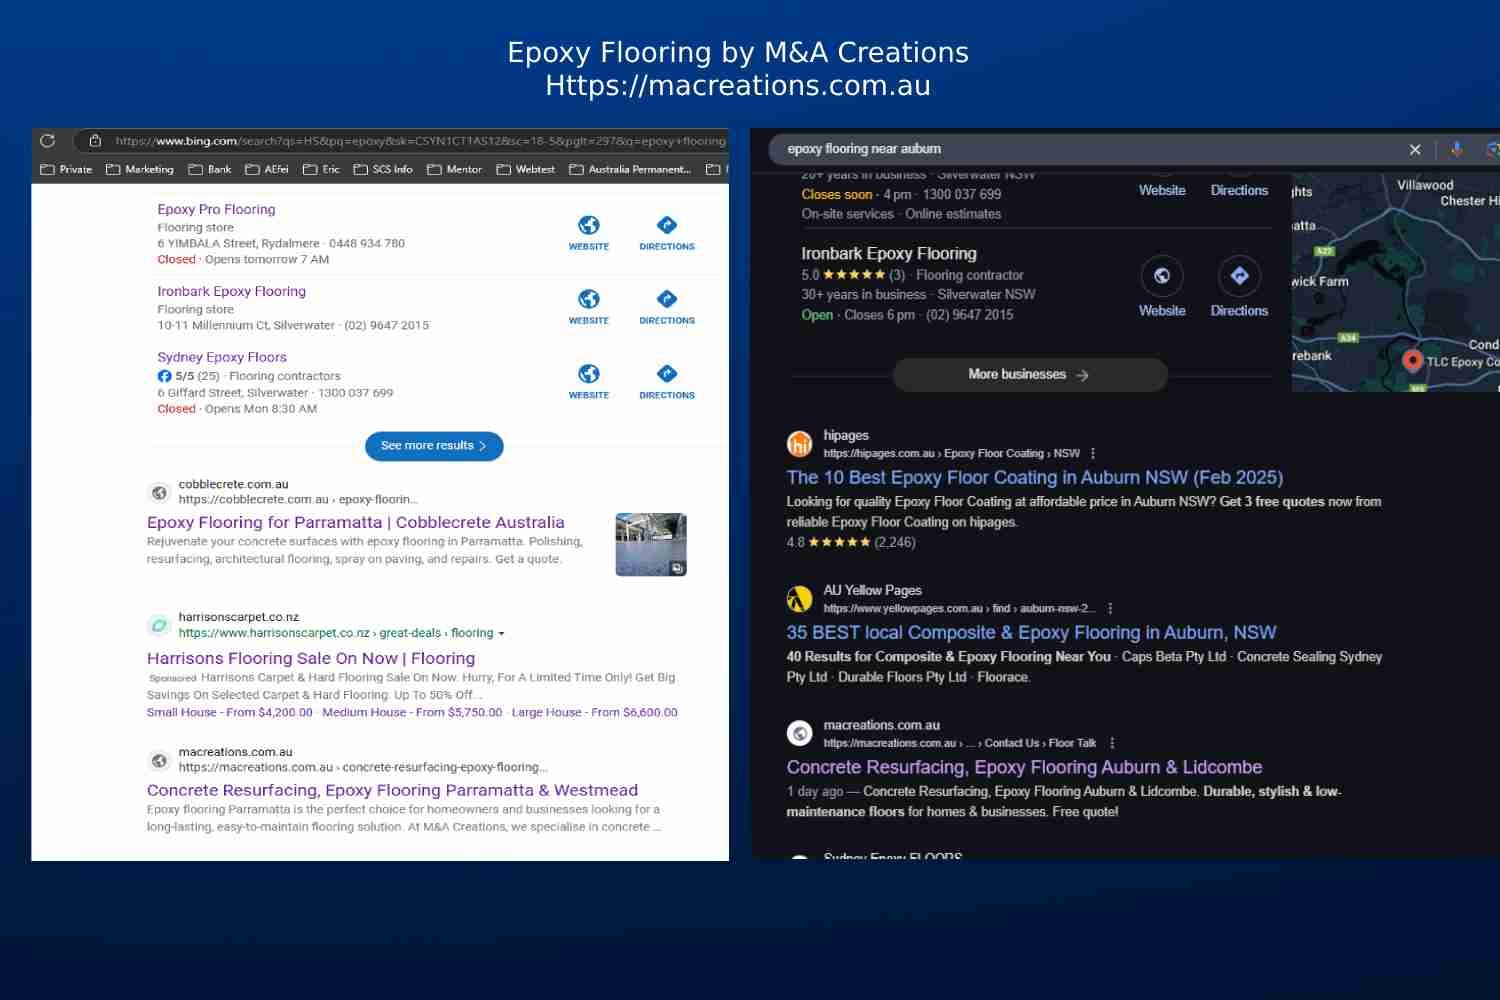Click Sydney Epoxy Floors 5/5 (25) rating

(x=189, y=376)
